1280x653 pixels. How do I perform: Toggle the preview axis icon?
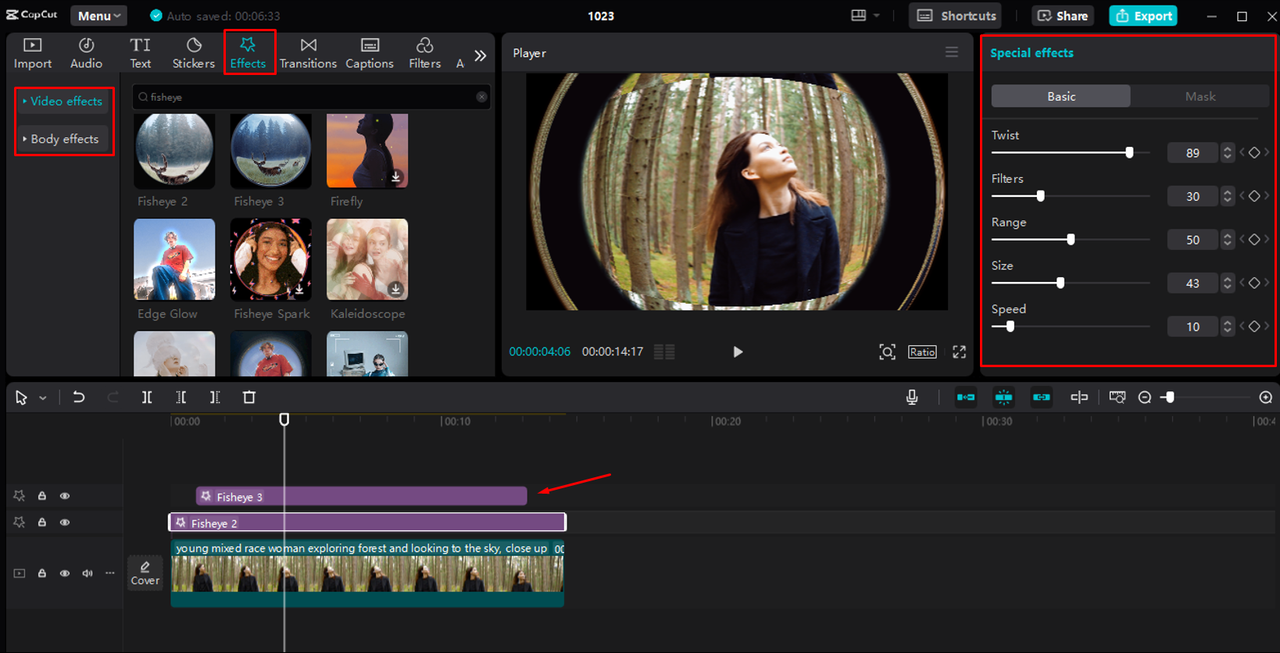[x=1079, y=397]
